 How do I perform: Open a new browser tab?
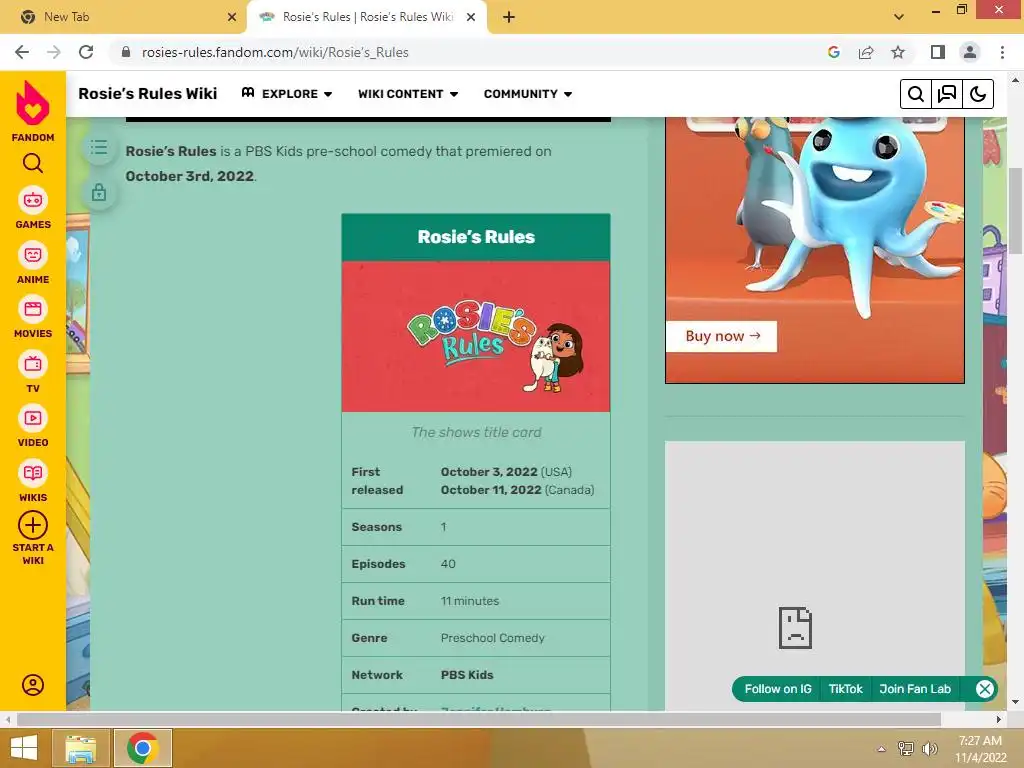509,17
